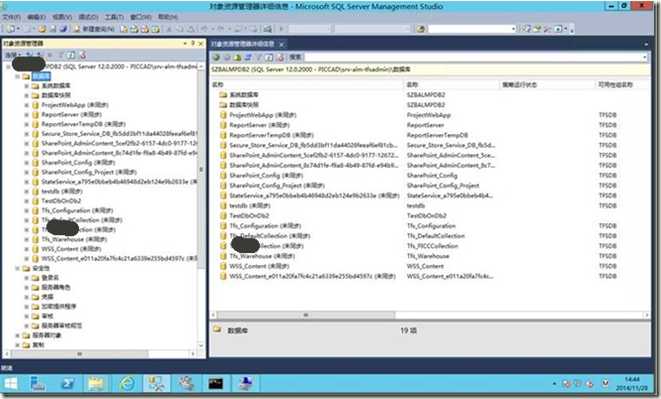Close the 对象资源管理器详细信息 tab
Image resolution: width=661 pixels, height=399 pixels.
(282, 44)
